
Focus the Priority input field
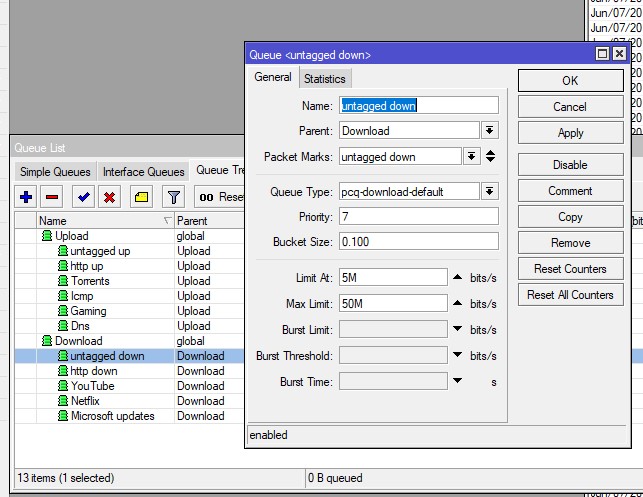coord(419,217)
